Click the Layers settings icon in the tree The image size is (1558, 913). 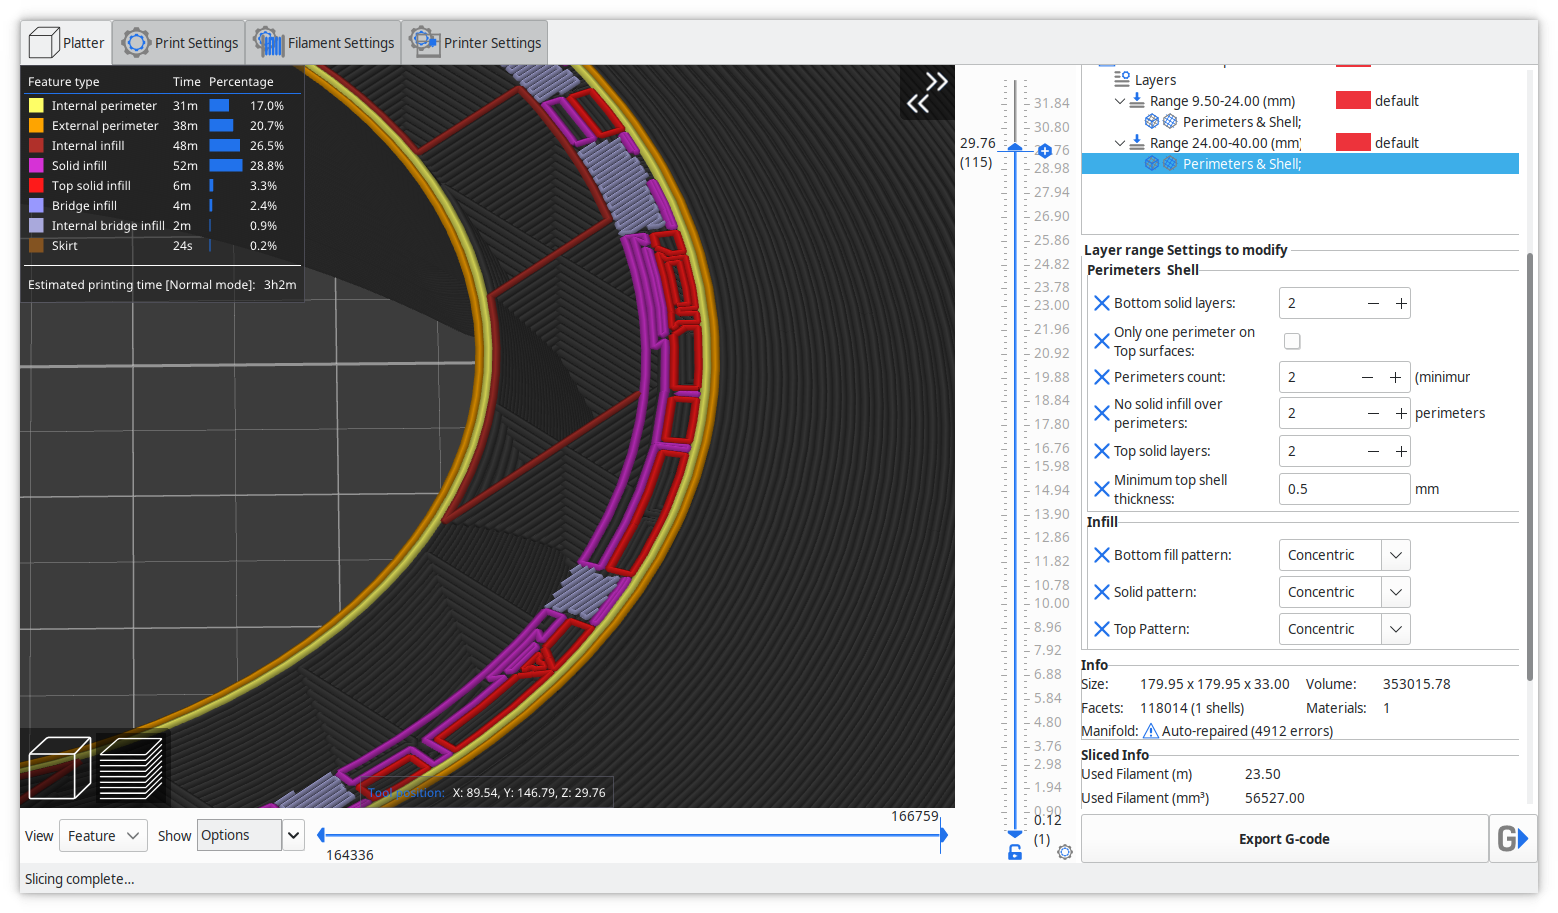coord(1124,79)
